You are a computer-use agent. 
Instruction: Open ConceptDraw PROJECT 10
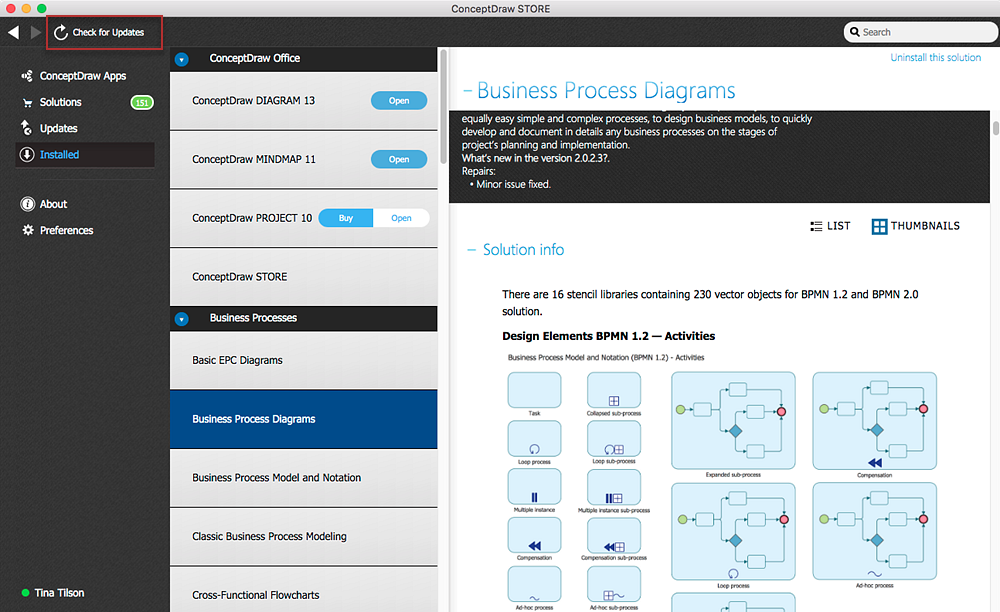point(401,218)
